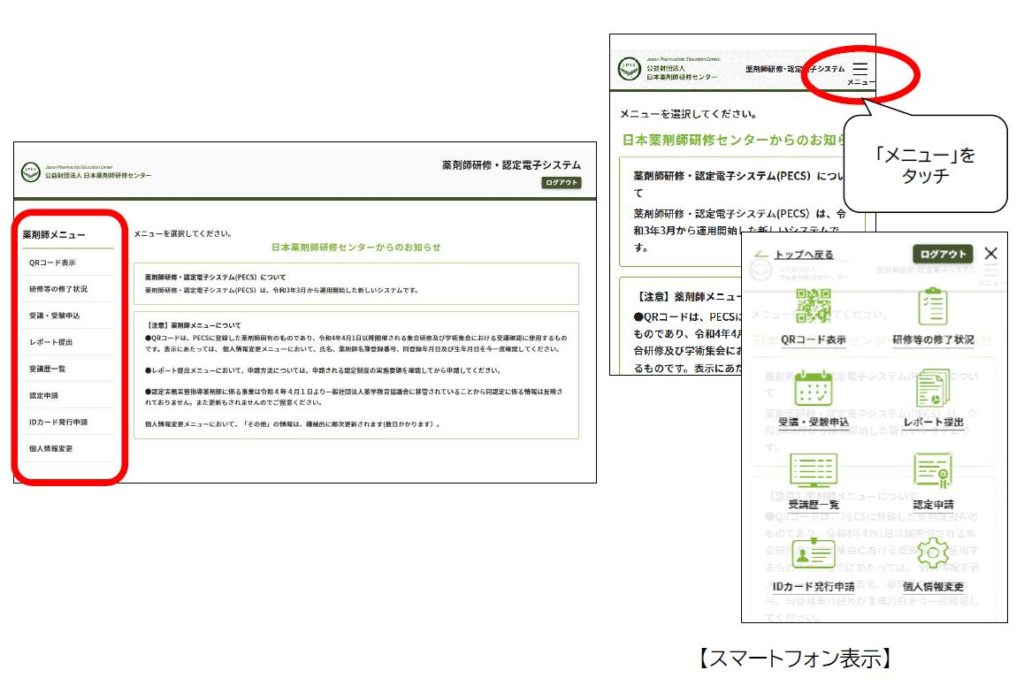This screenshot has width=1024, height=693.
Task: Select QRコード表示 in desktop sidebar menu
Action: click(52, 263)
